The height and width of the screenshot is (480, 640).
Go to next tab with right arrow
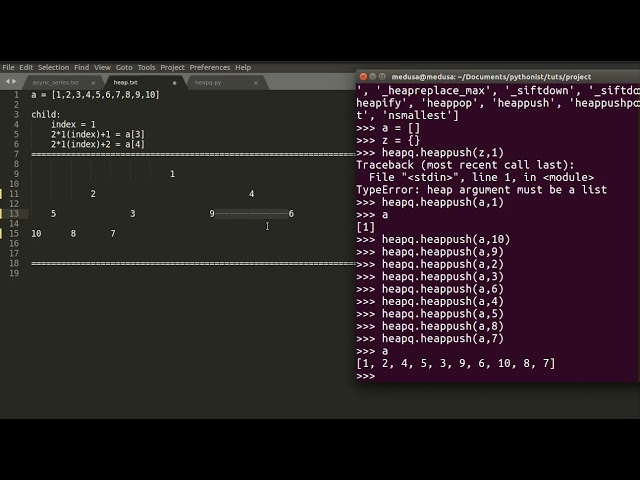point(14,82)
